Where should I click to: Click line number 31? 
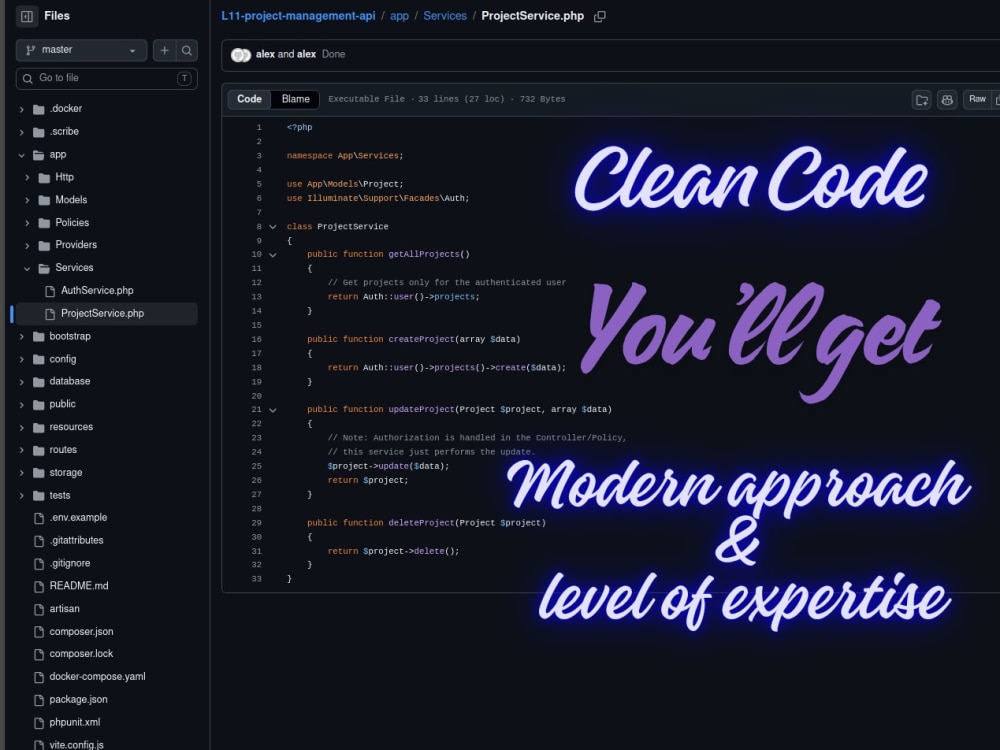[x=256, y=551]
